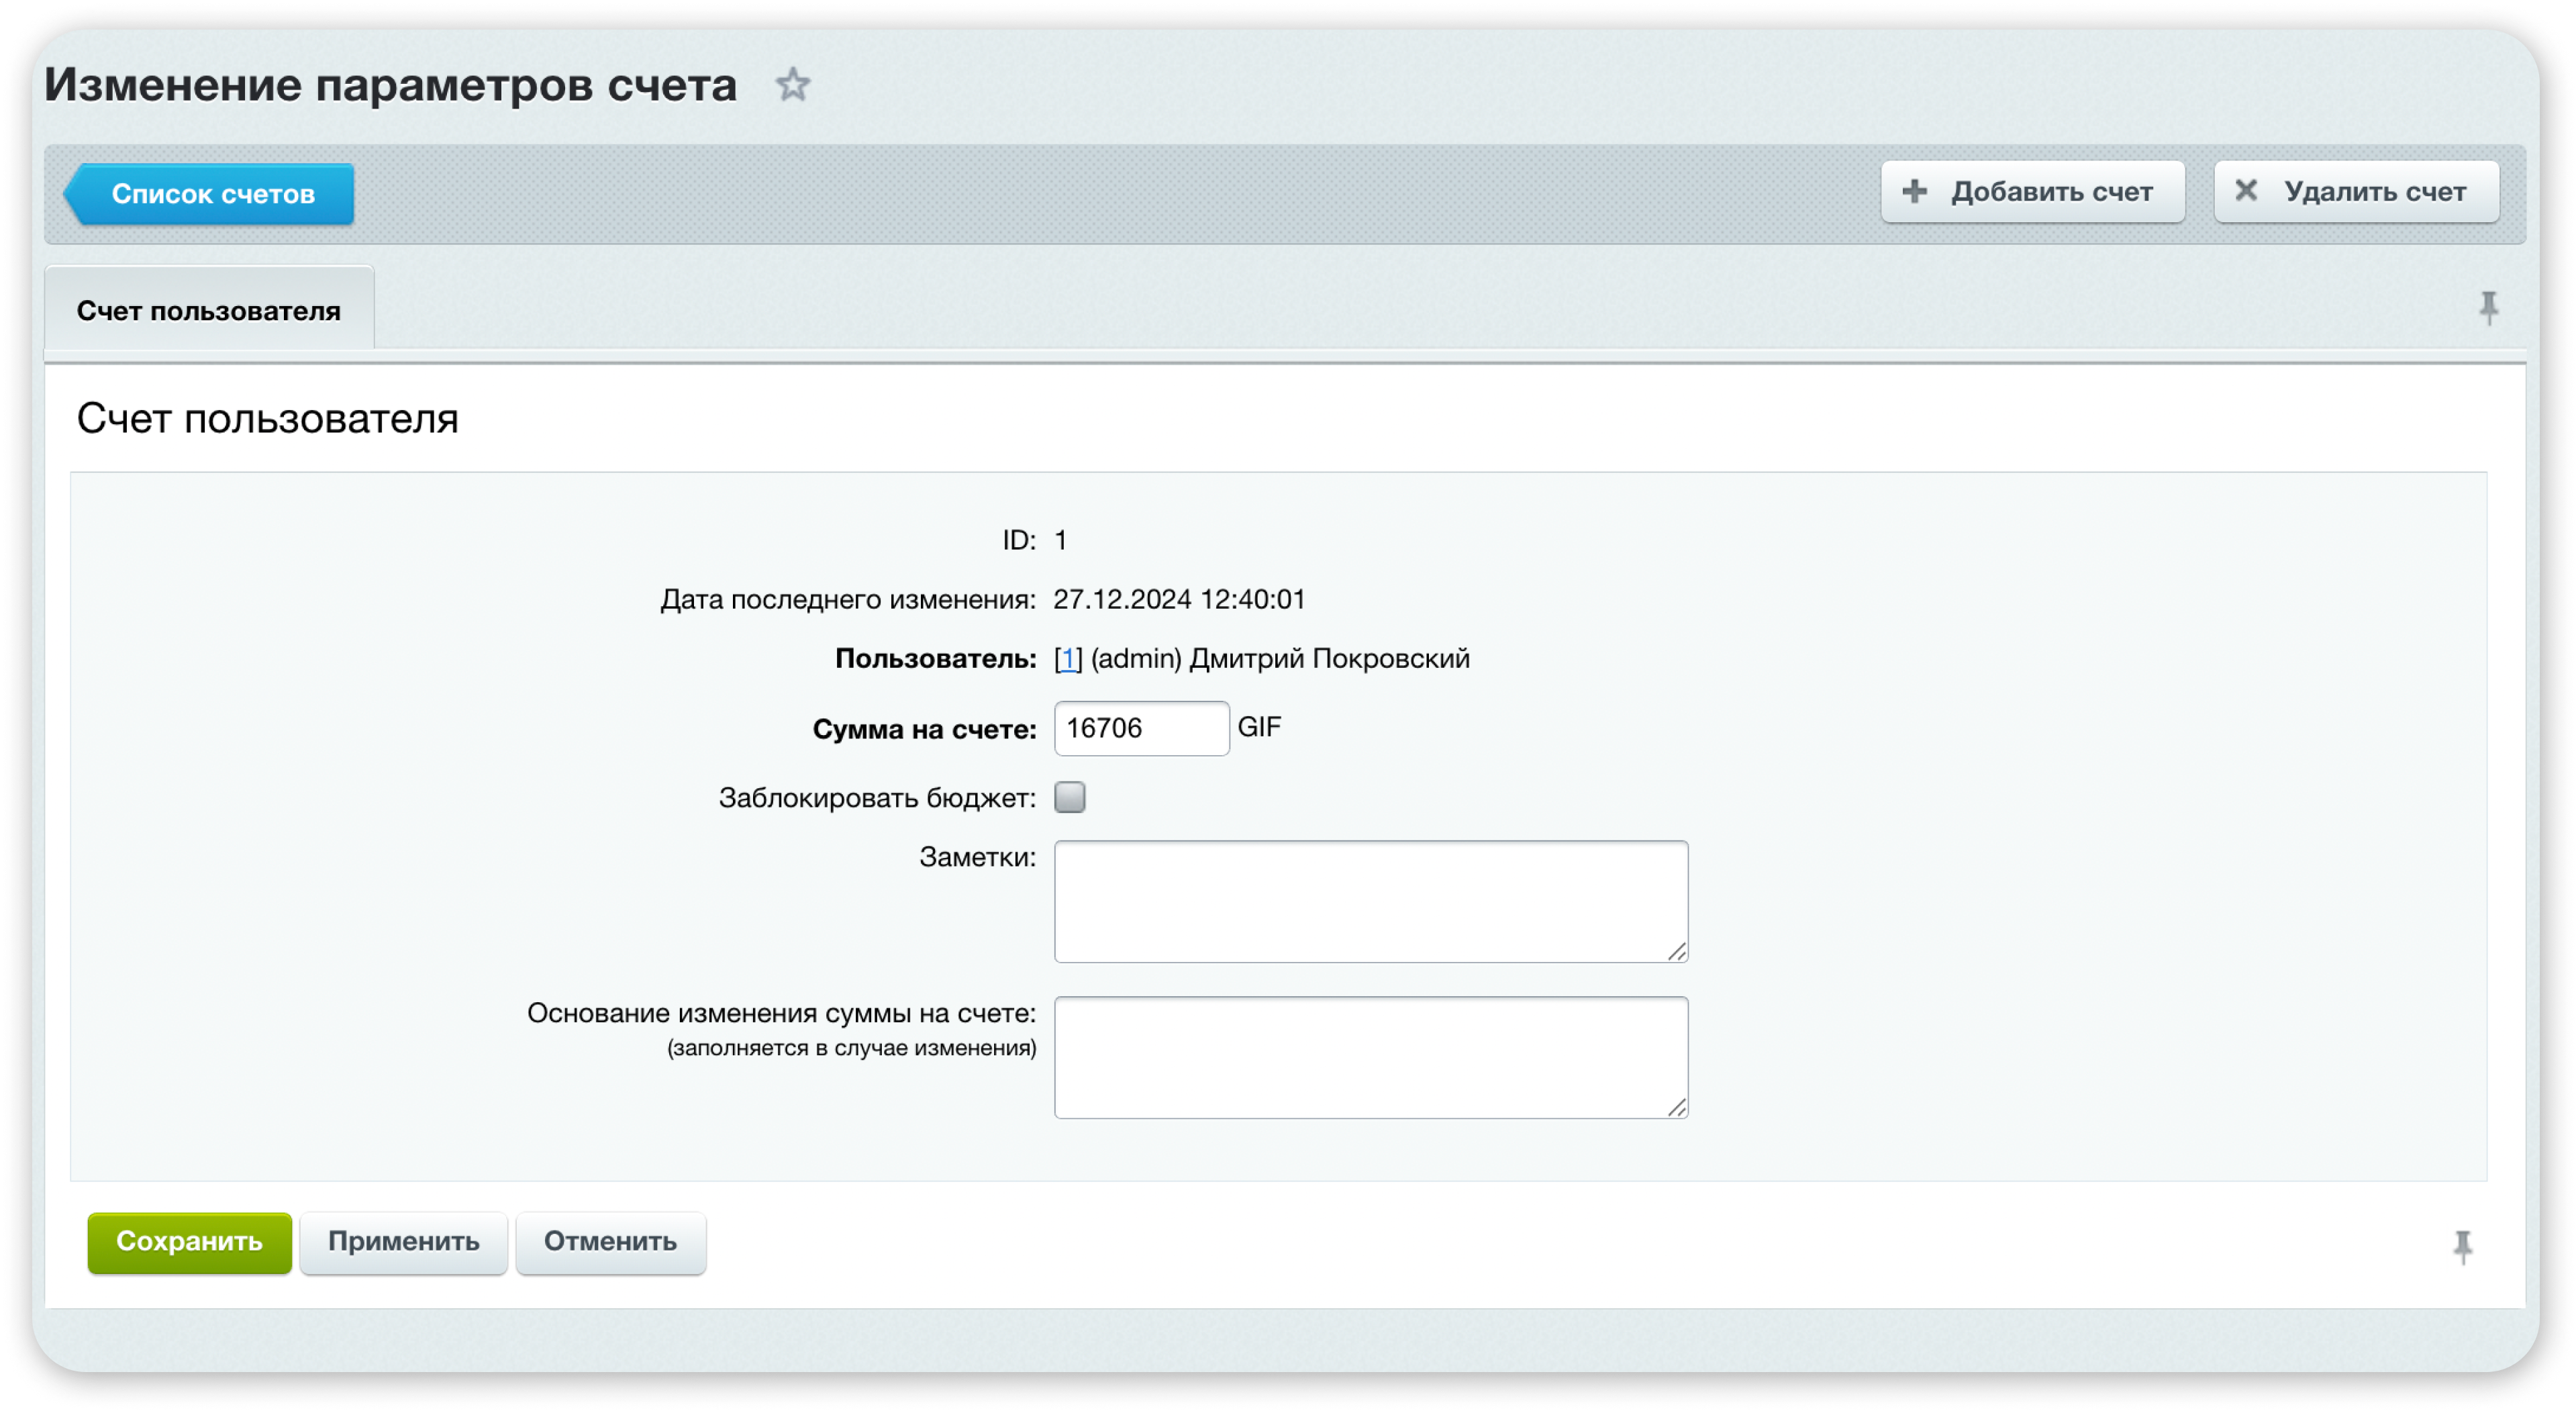Screen dimensions: 2576x1411
Task: Click into the Заметки textarea
Action: pos(1371,902)
